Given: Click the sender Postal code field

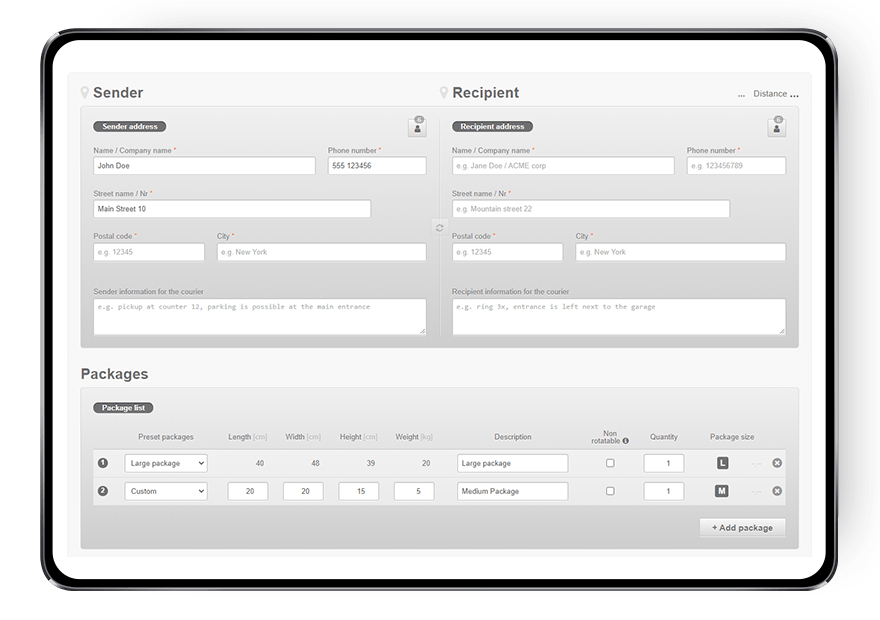Looking at the screenshot, I should [149, 252].
